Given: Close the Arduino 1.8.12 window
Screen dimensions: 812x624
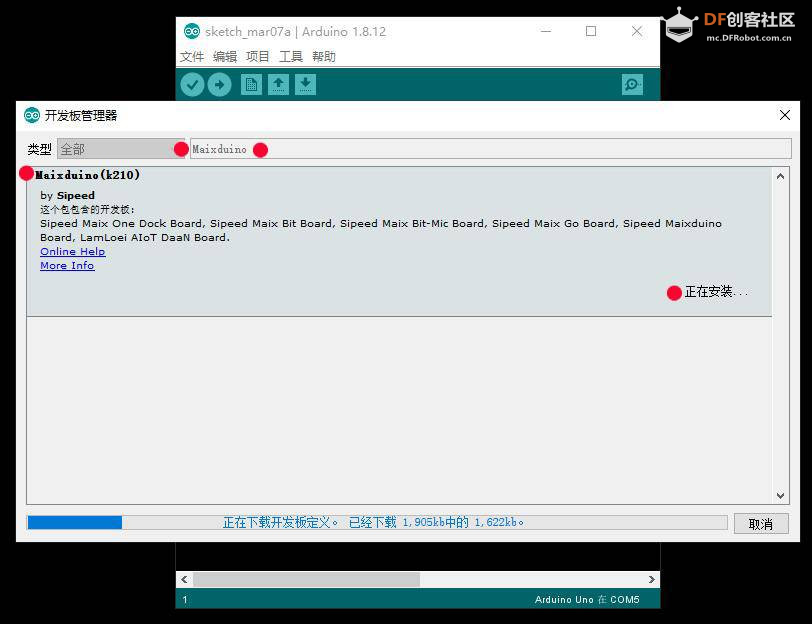Looking at the screenshot, I should pos(637,31).
